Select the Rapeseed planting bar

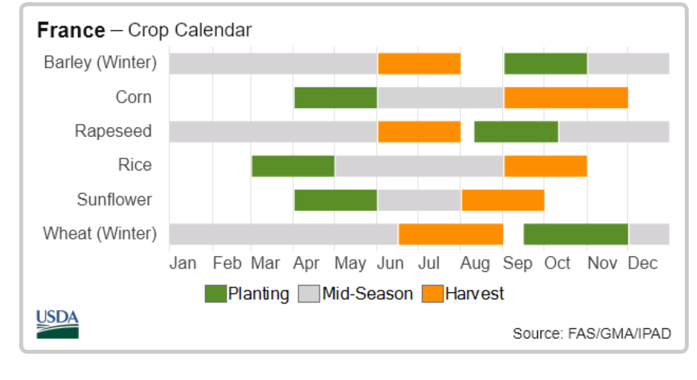pos(516,132)
